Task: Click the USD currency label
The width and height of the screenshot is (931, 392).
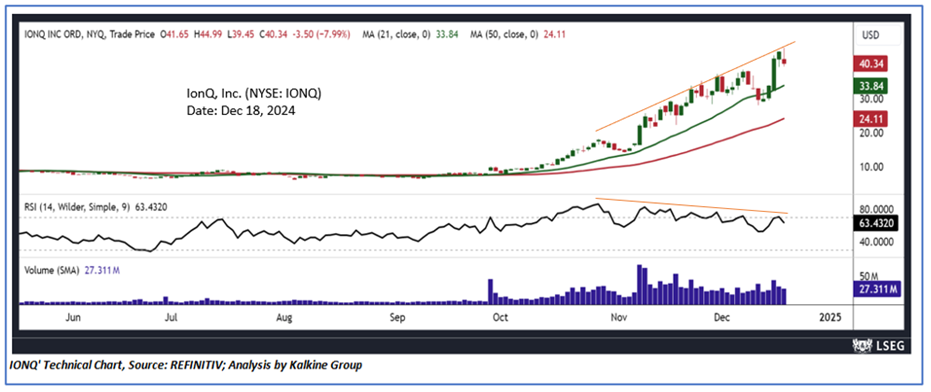Action: pos(870,36)
